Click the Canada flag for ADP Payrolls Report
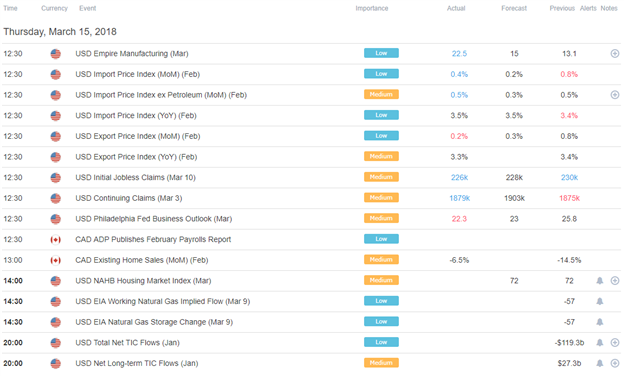This screenshot has width=624, height=376. [x=56, y=240]
